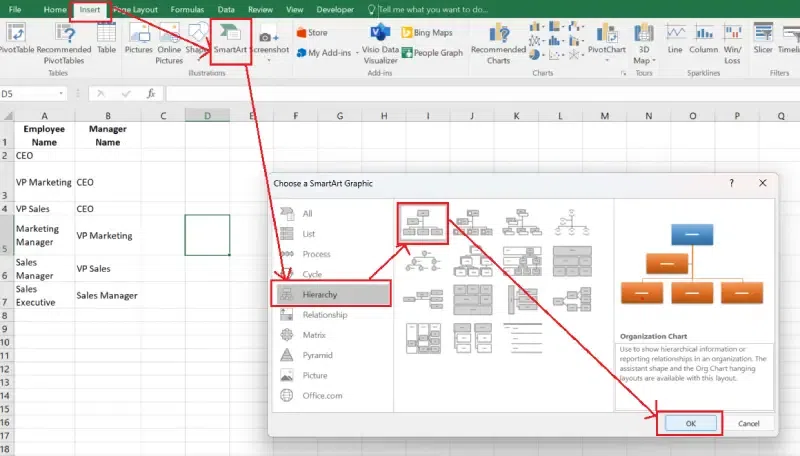Expand the My Add-ins dropdown

pyautogui.click(x=357, y=53)
